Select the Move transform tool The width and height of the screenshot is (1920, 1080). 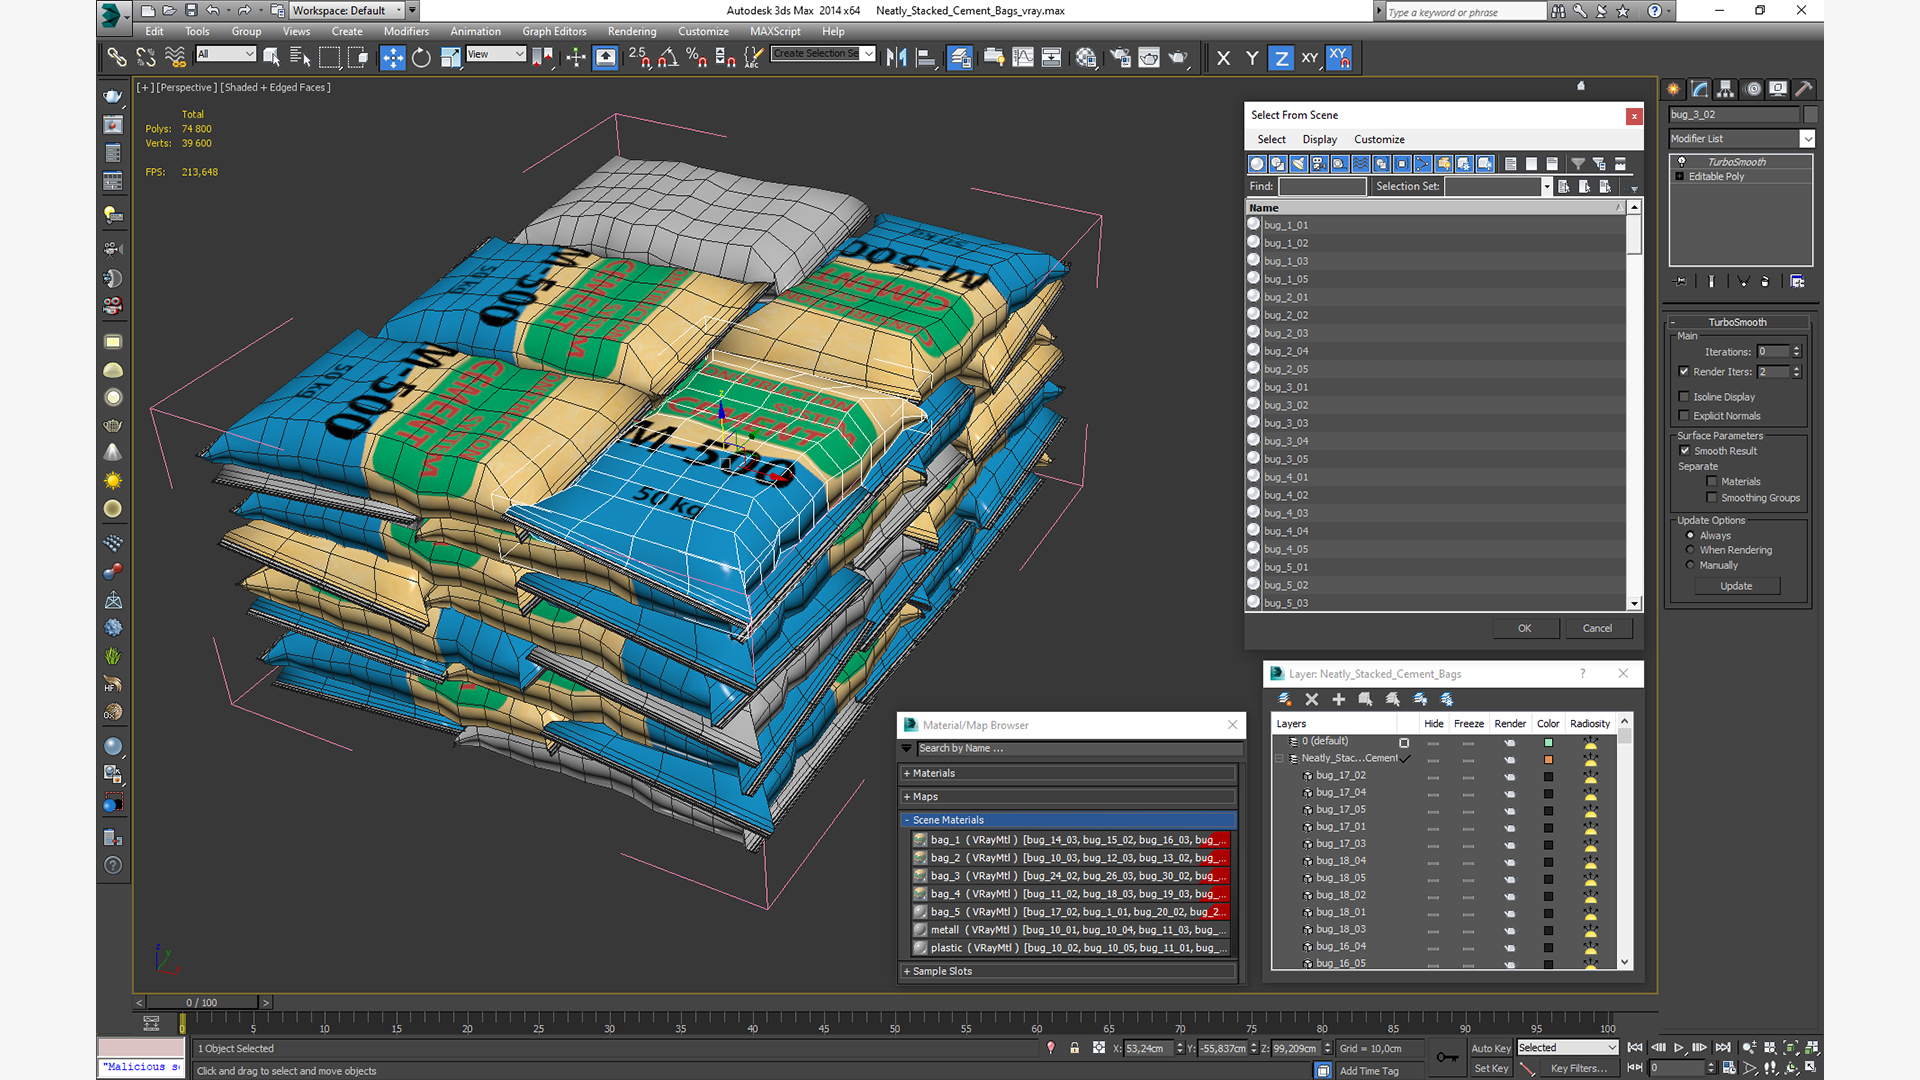392,58
